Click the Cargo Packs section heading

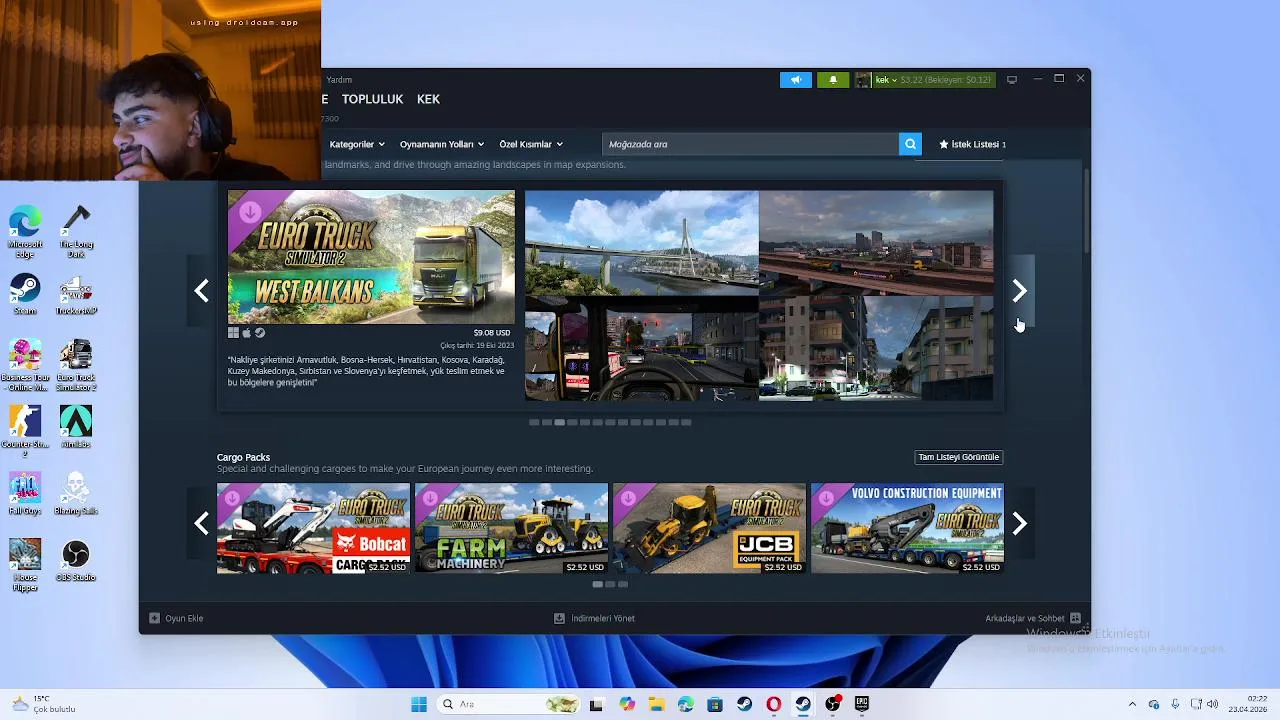tap(243, 457)
